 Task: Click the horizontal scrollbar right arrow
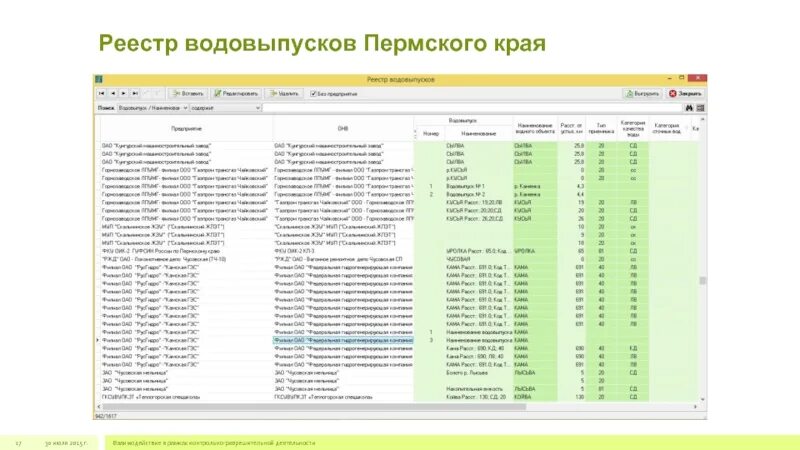point(695,407)
